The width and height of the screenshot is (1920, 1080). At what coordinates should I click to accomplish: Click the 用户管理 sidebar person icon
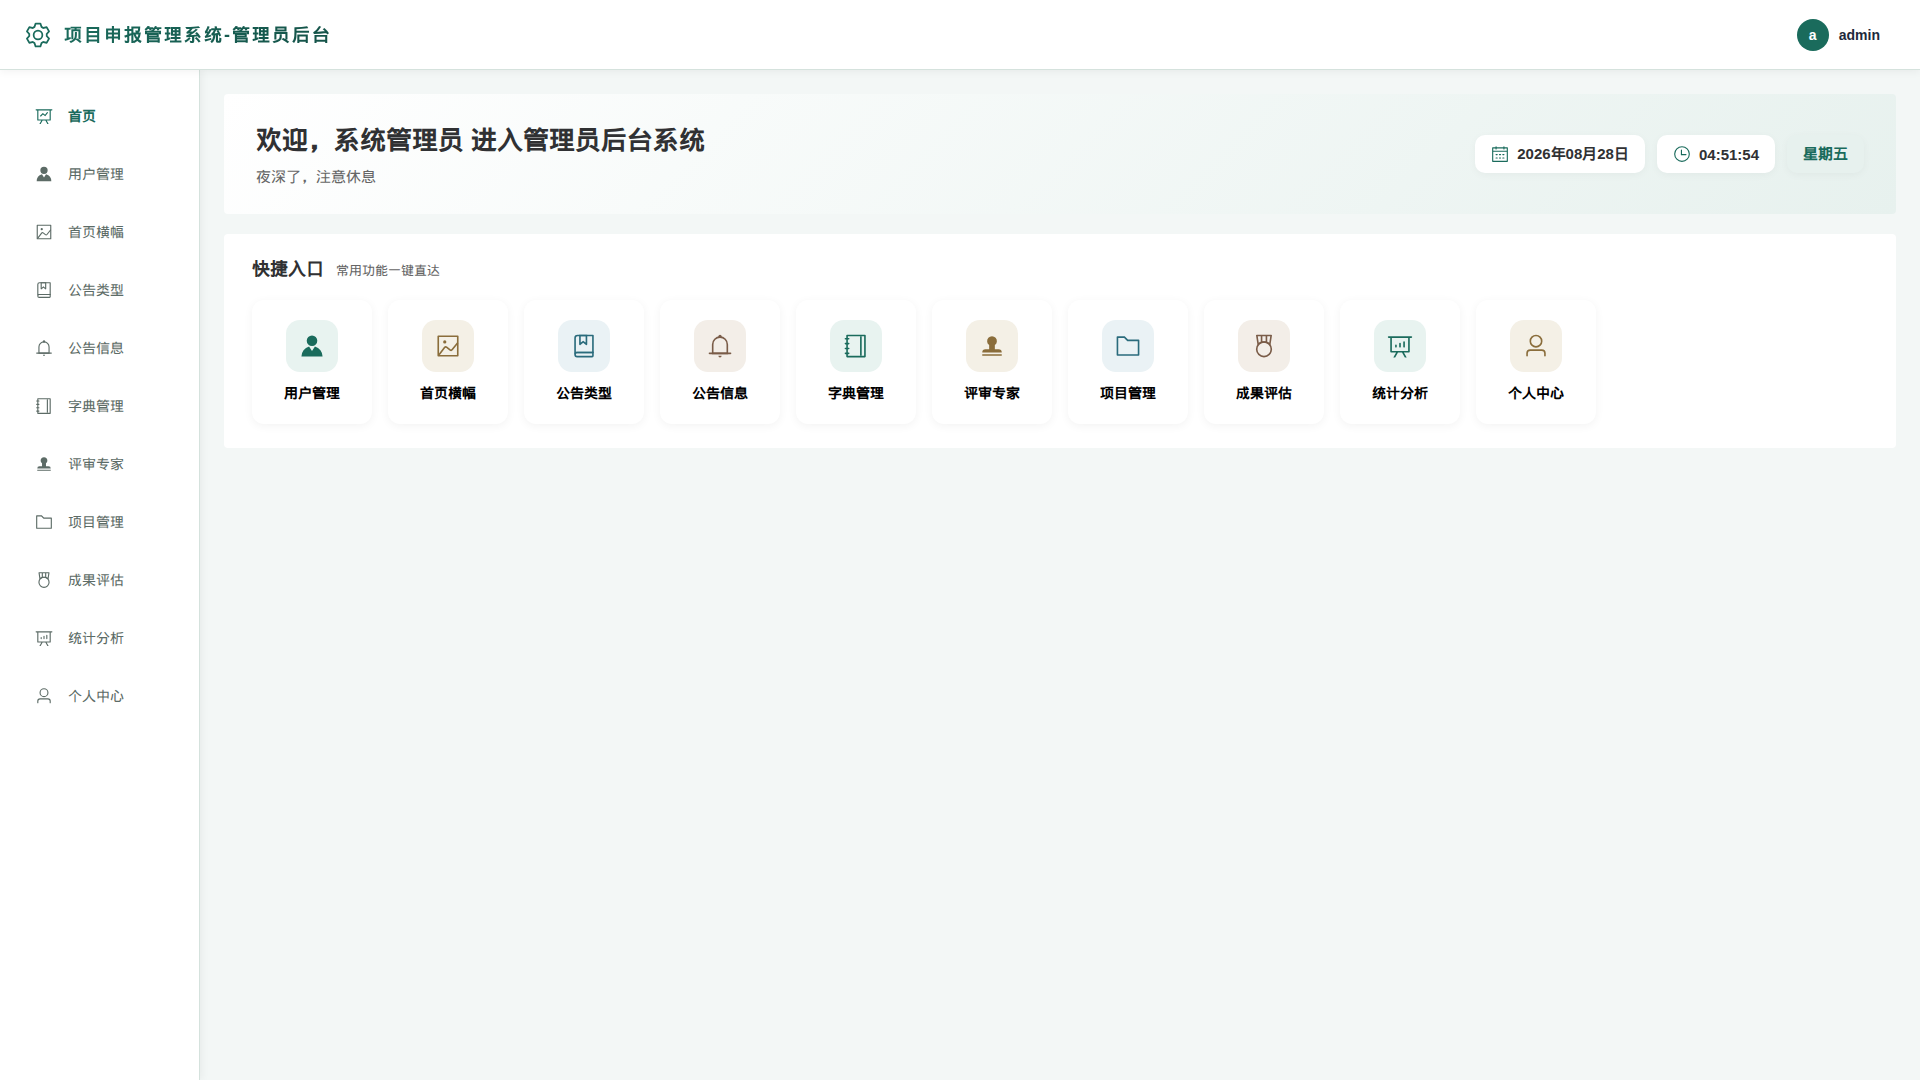tap(44, 174)
